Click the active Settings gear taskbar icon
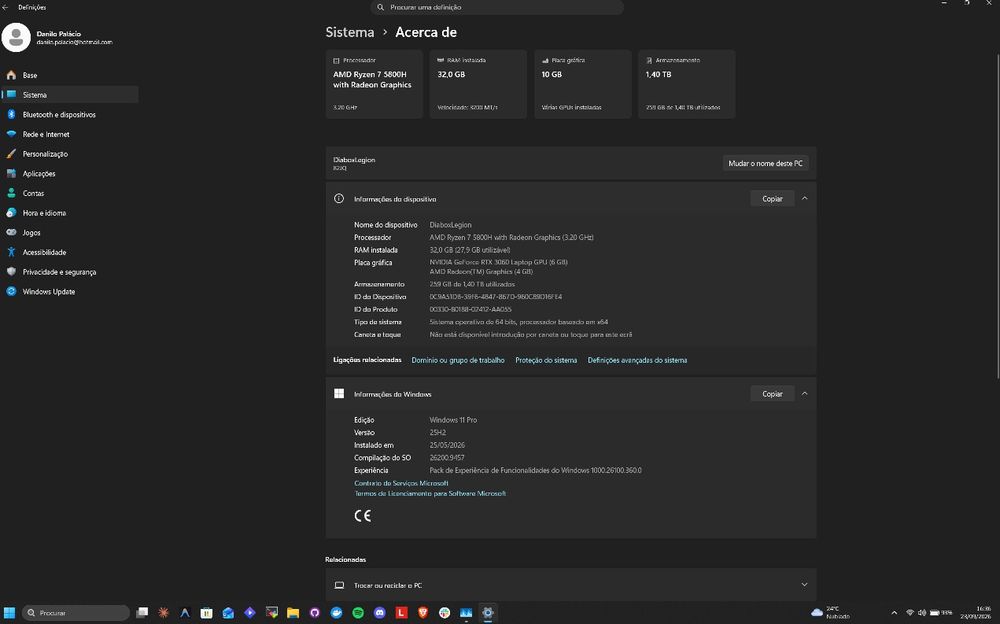The width and height of the screenshot is (1000, 624). [488, 613]
